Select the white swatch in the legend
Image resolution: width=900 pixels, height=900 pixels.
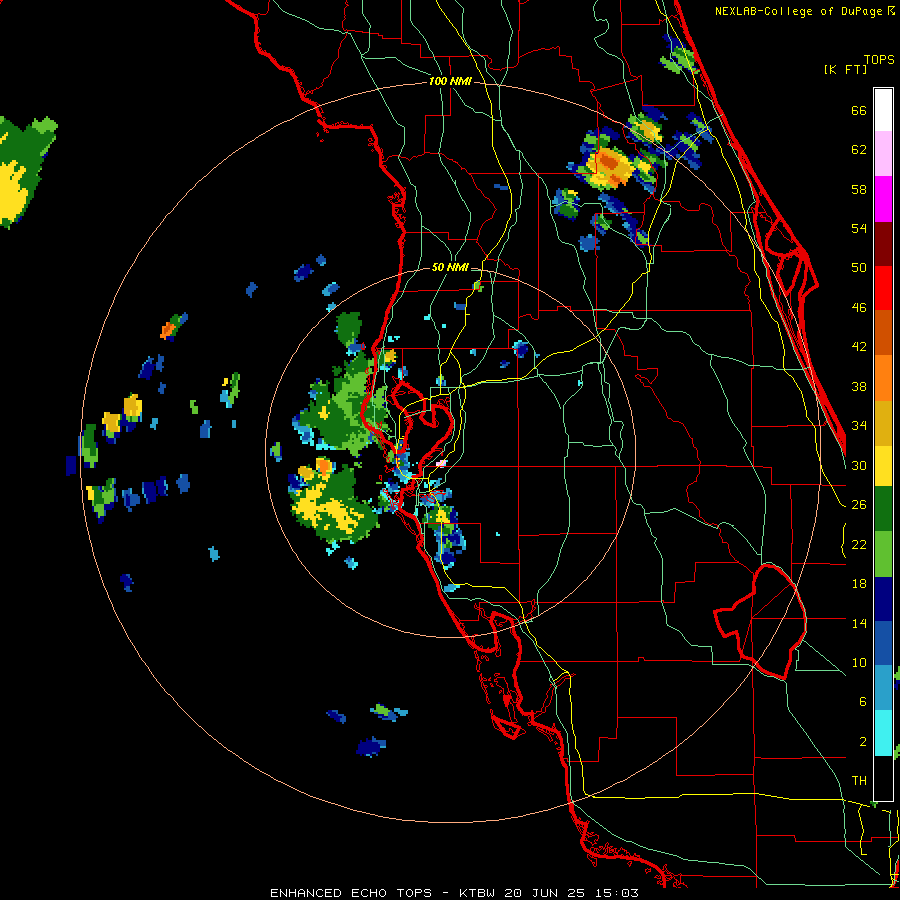pyautogui.click(x=883, y=110)
